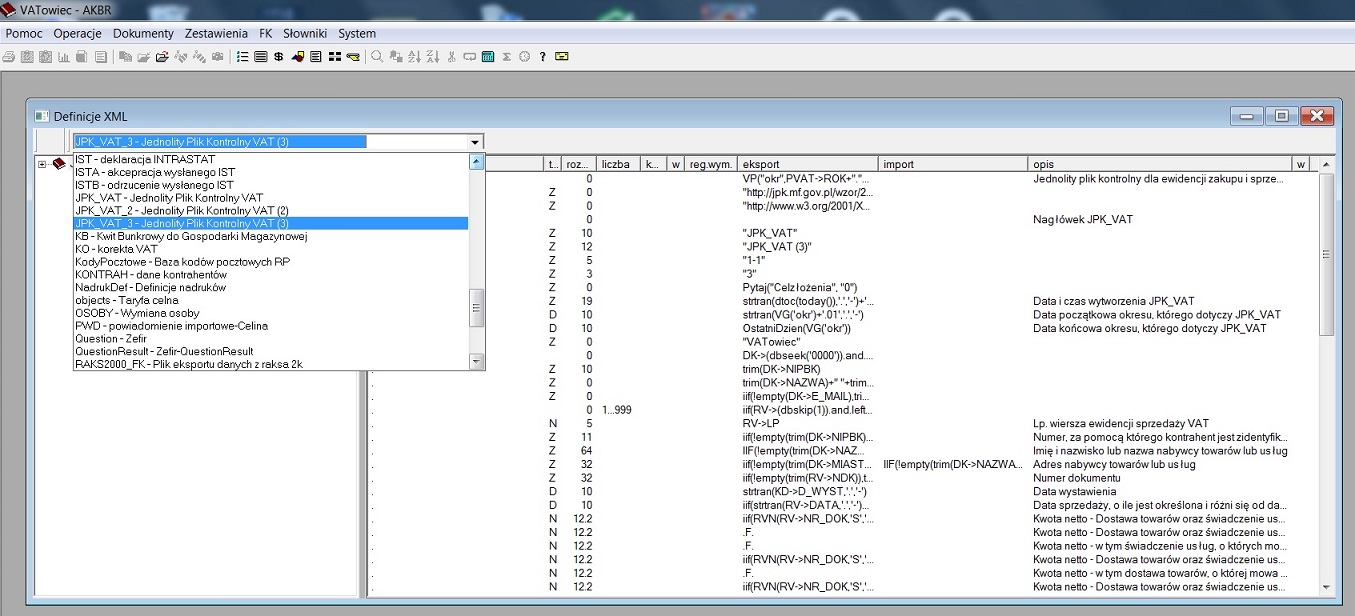The image size is (1355, 616).
Task: Click the question mark help icon
Action: (x=542, y=57)
